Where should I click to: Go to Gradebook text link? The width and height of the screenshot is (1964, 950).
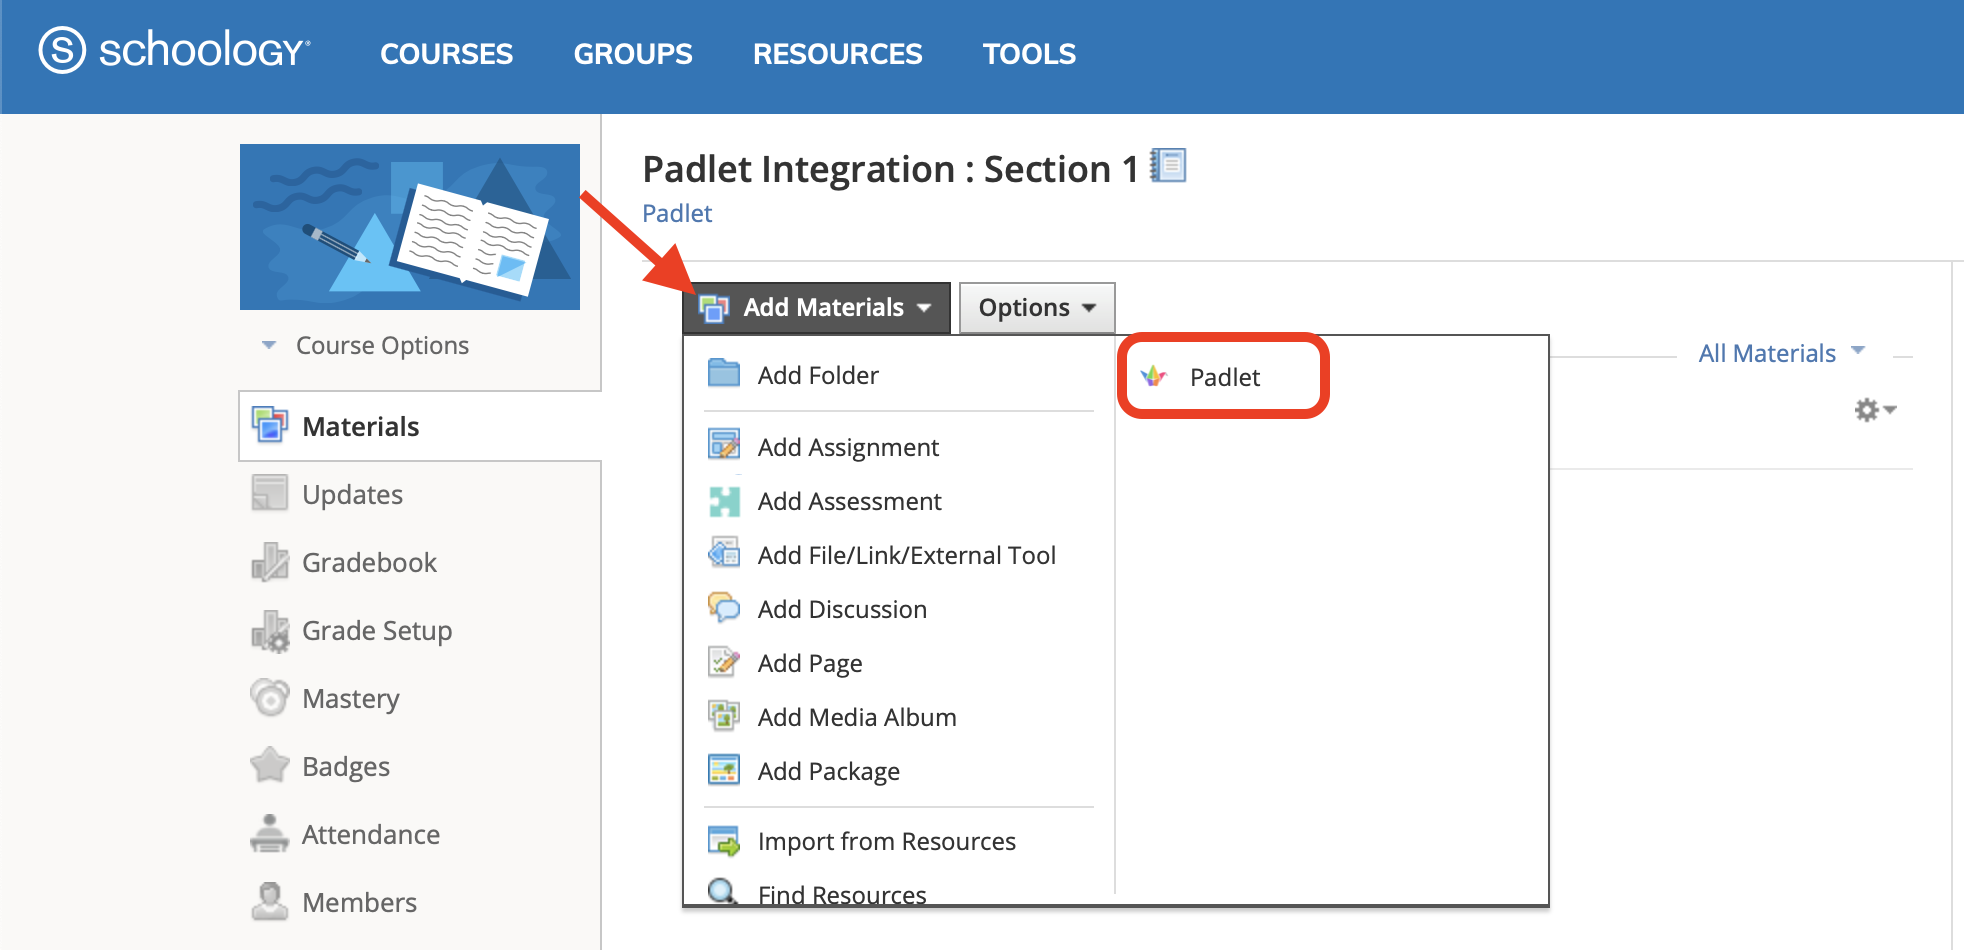pyautogui.click(x=370, y=563)
